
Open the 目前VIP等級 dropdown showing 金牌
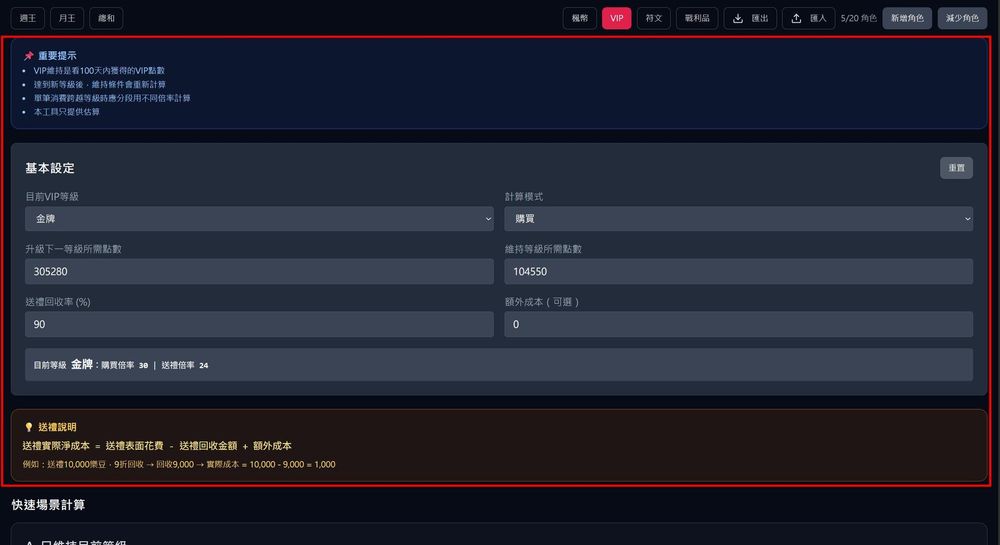259,219
